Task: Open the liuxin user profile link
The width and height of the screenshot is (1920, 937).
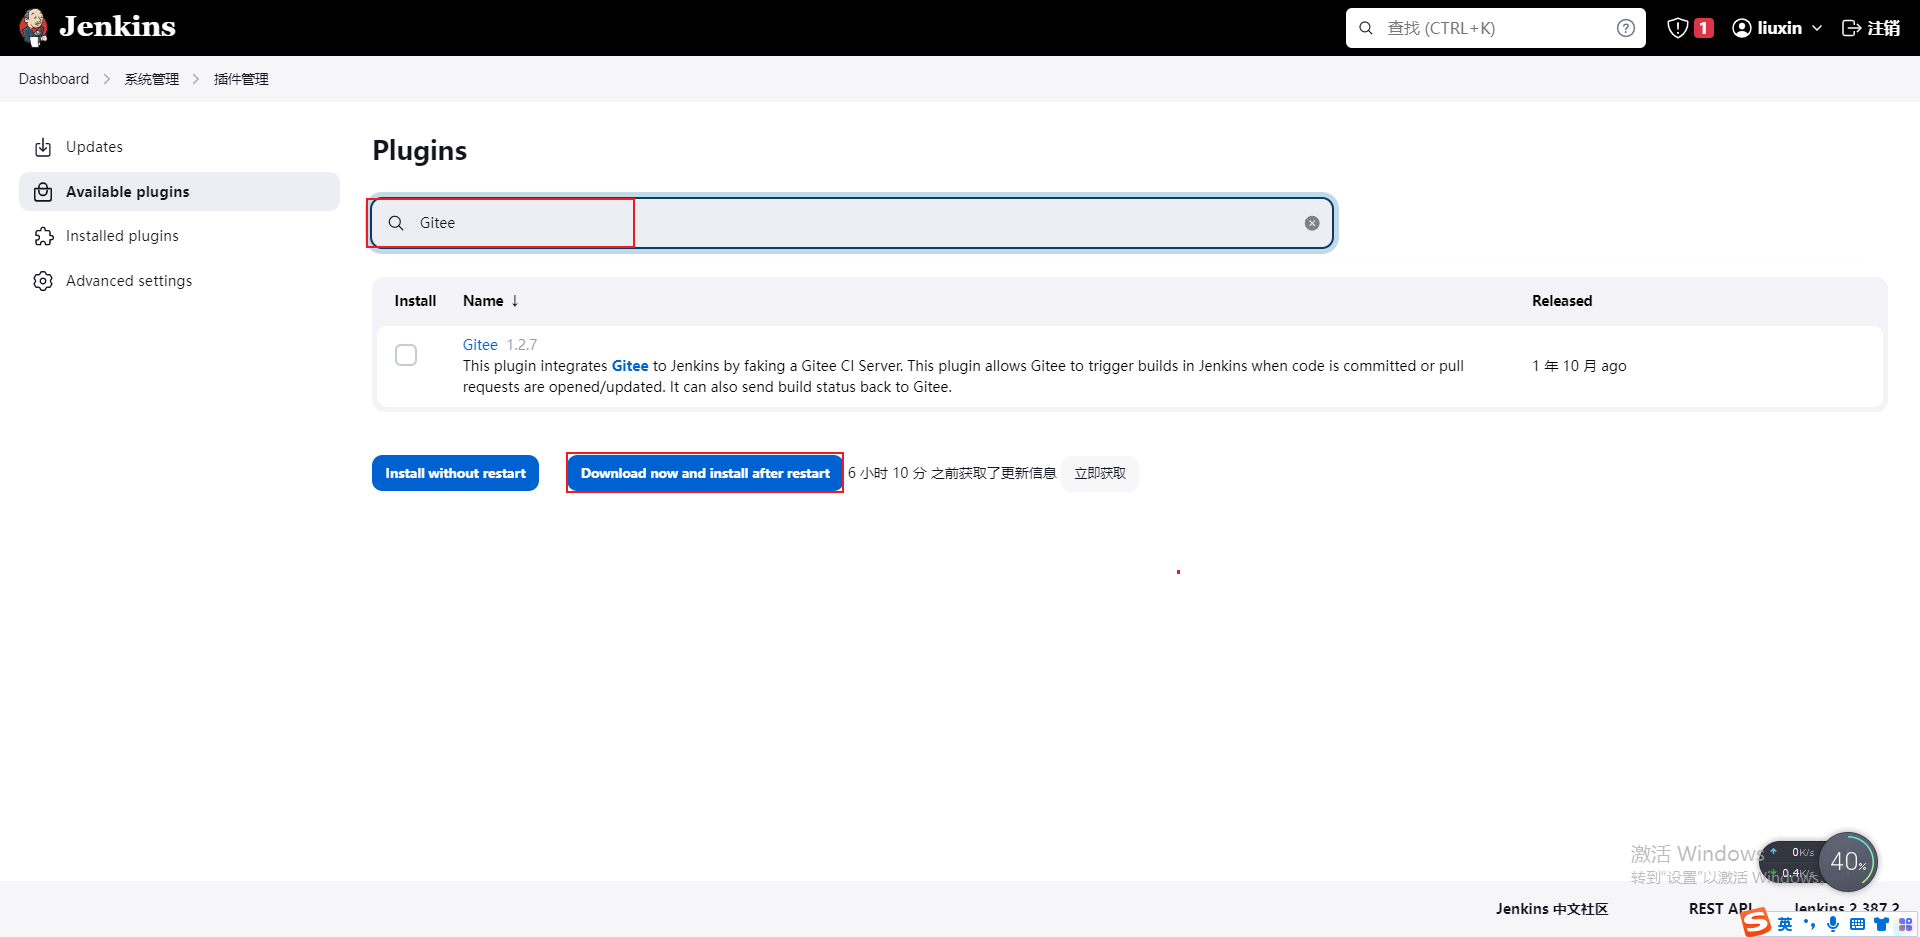Action: [x=1779, y=28]
